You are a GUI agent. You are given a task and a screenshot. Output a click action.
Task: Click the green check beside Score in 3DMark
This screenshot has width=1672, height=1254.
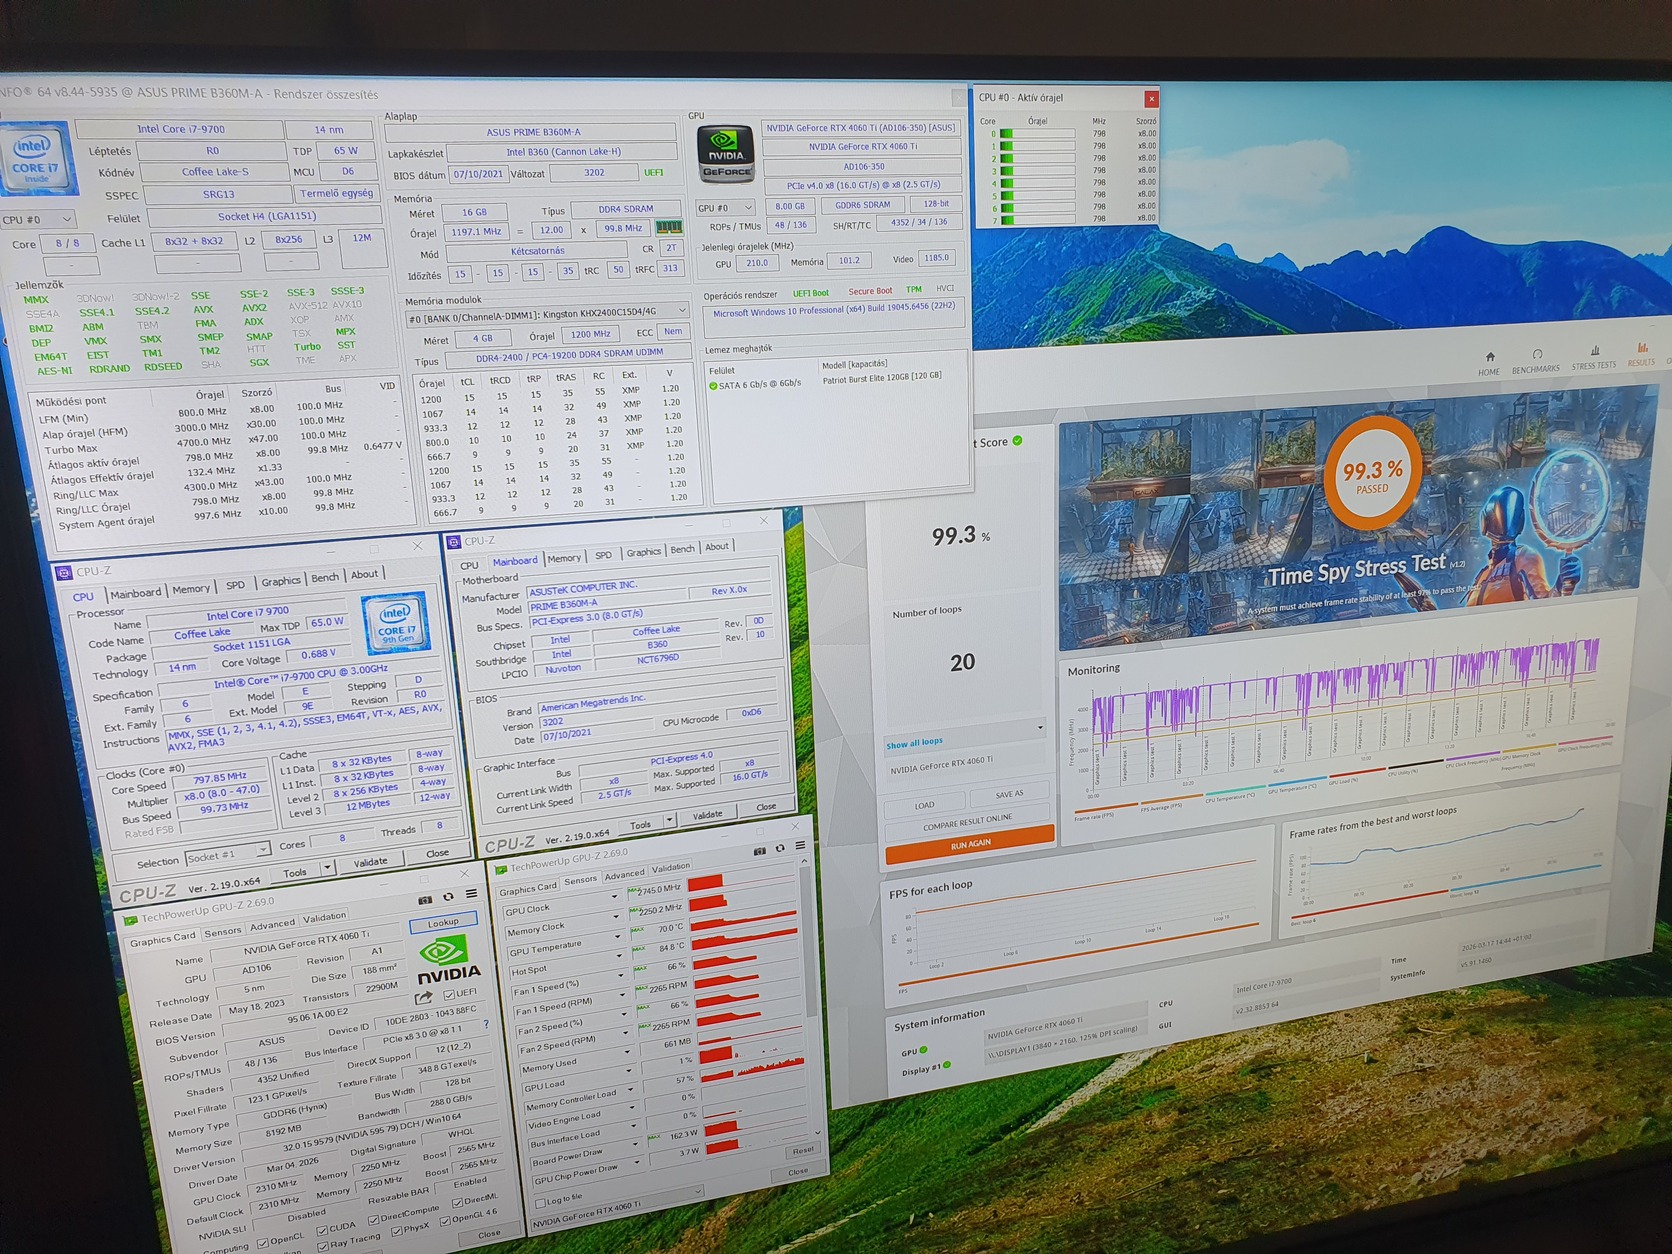click(x=1018, y=440)
